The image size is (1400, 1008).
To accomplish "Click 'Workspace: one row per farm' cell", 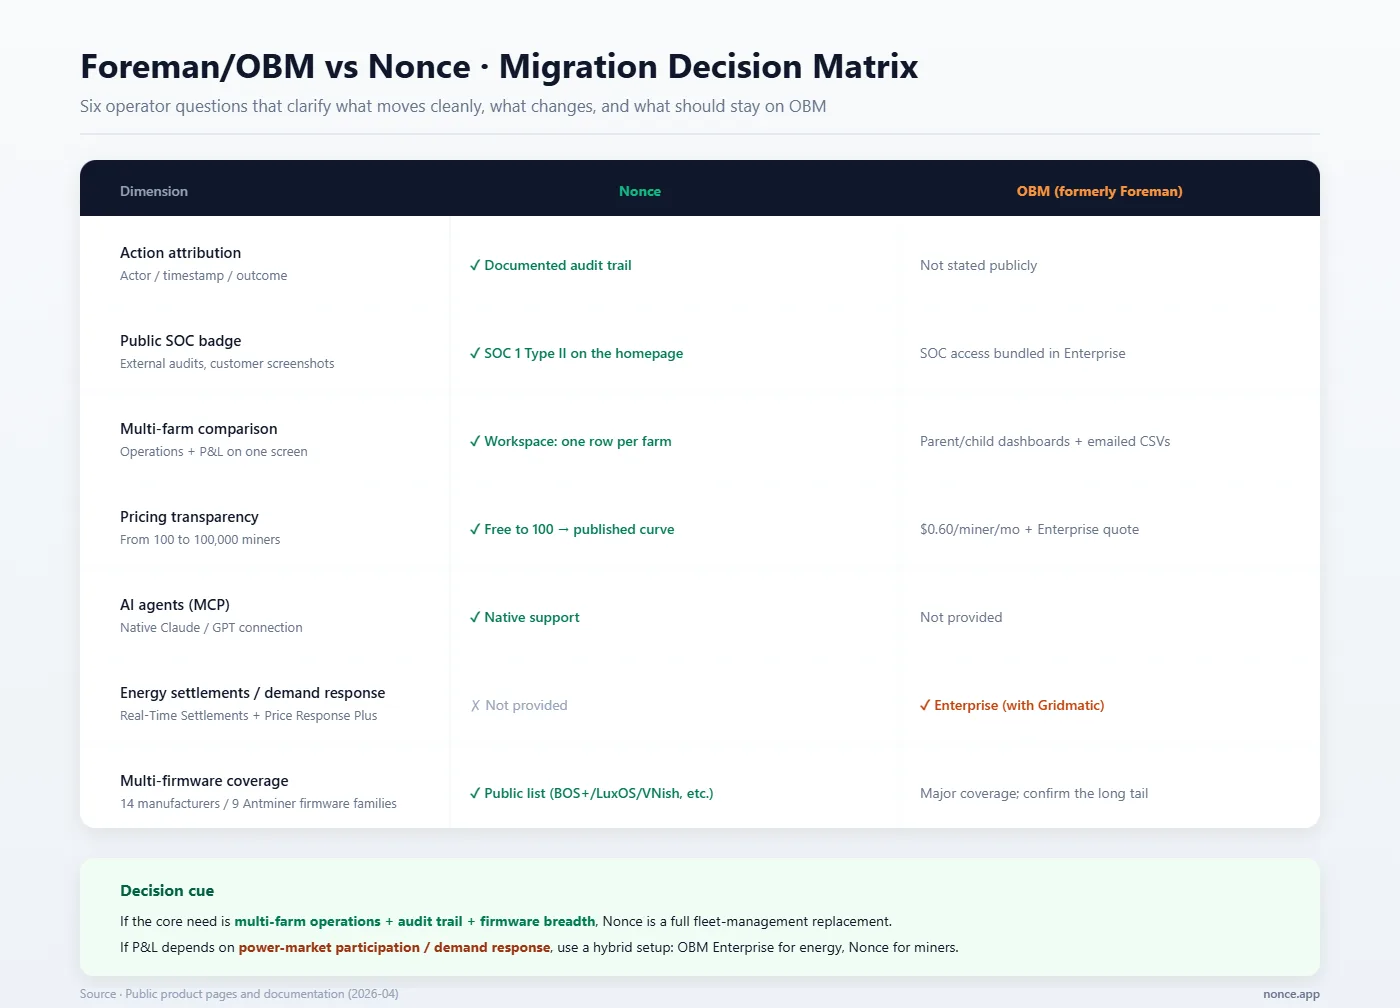I will click(x=570, y=441).
